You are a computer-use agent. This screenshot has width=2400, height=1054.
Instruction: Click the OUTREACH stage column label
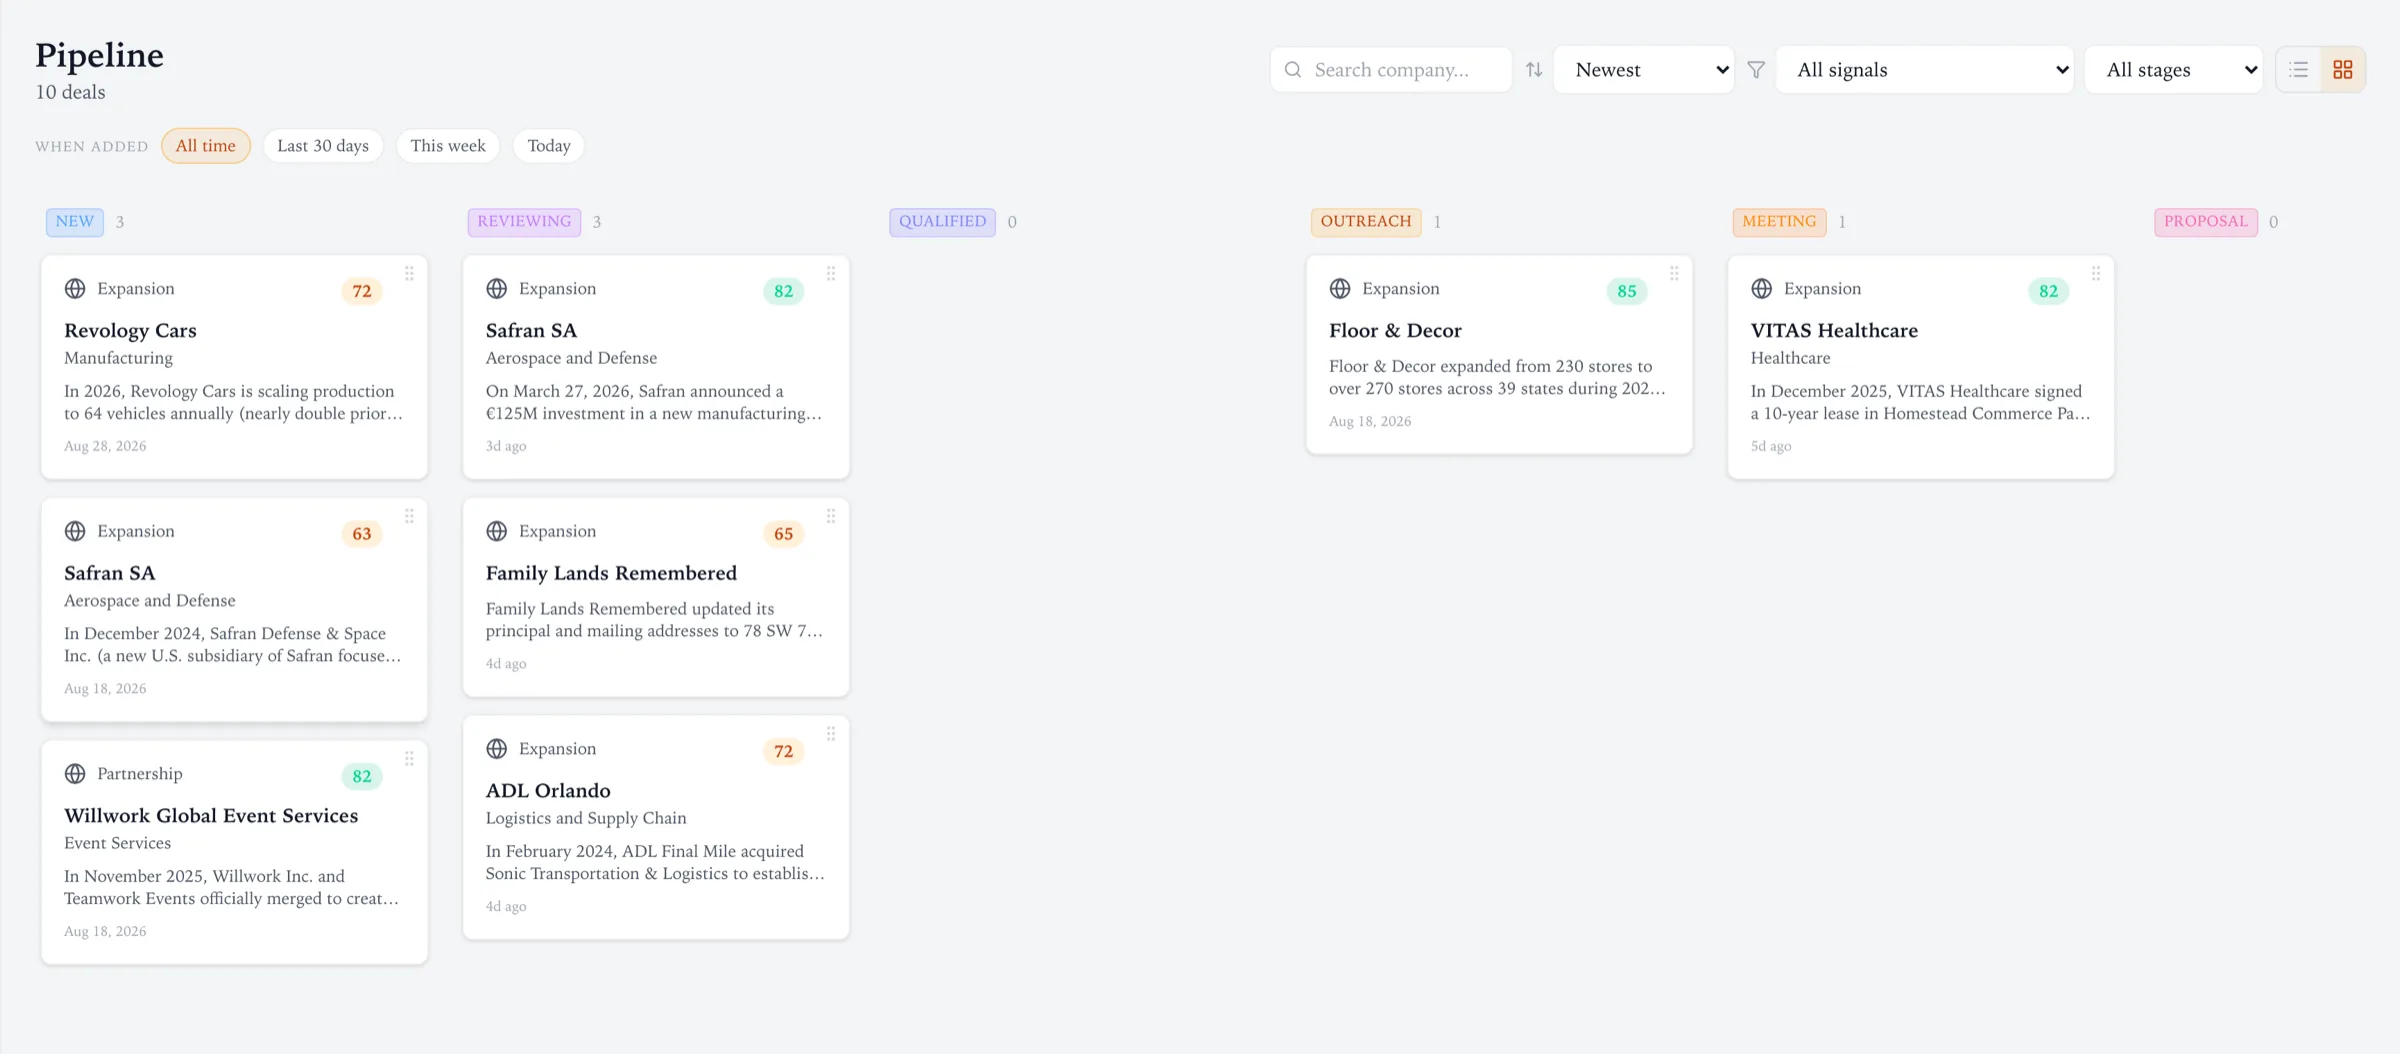pyautogui.click(x=1366, y=222)
